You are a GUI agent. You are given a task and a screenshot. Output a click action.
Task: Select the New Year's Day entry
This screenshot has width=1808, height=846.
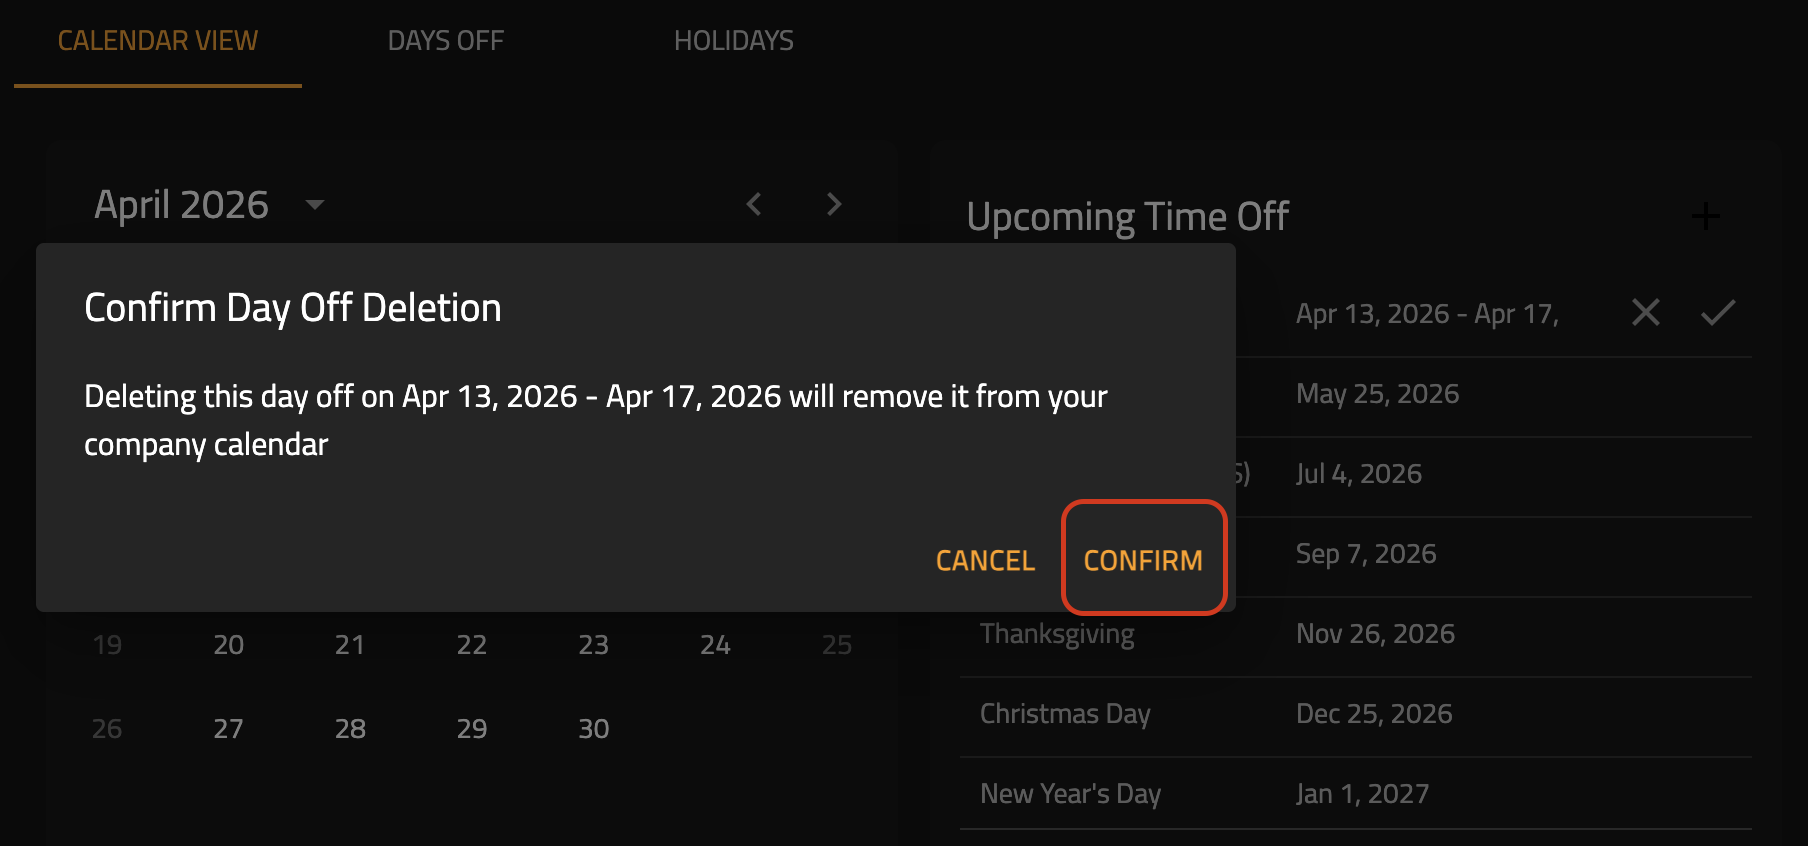(1070, 794)
